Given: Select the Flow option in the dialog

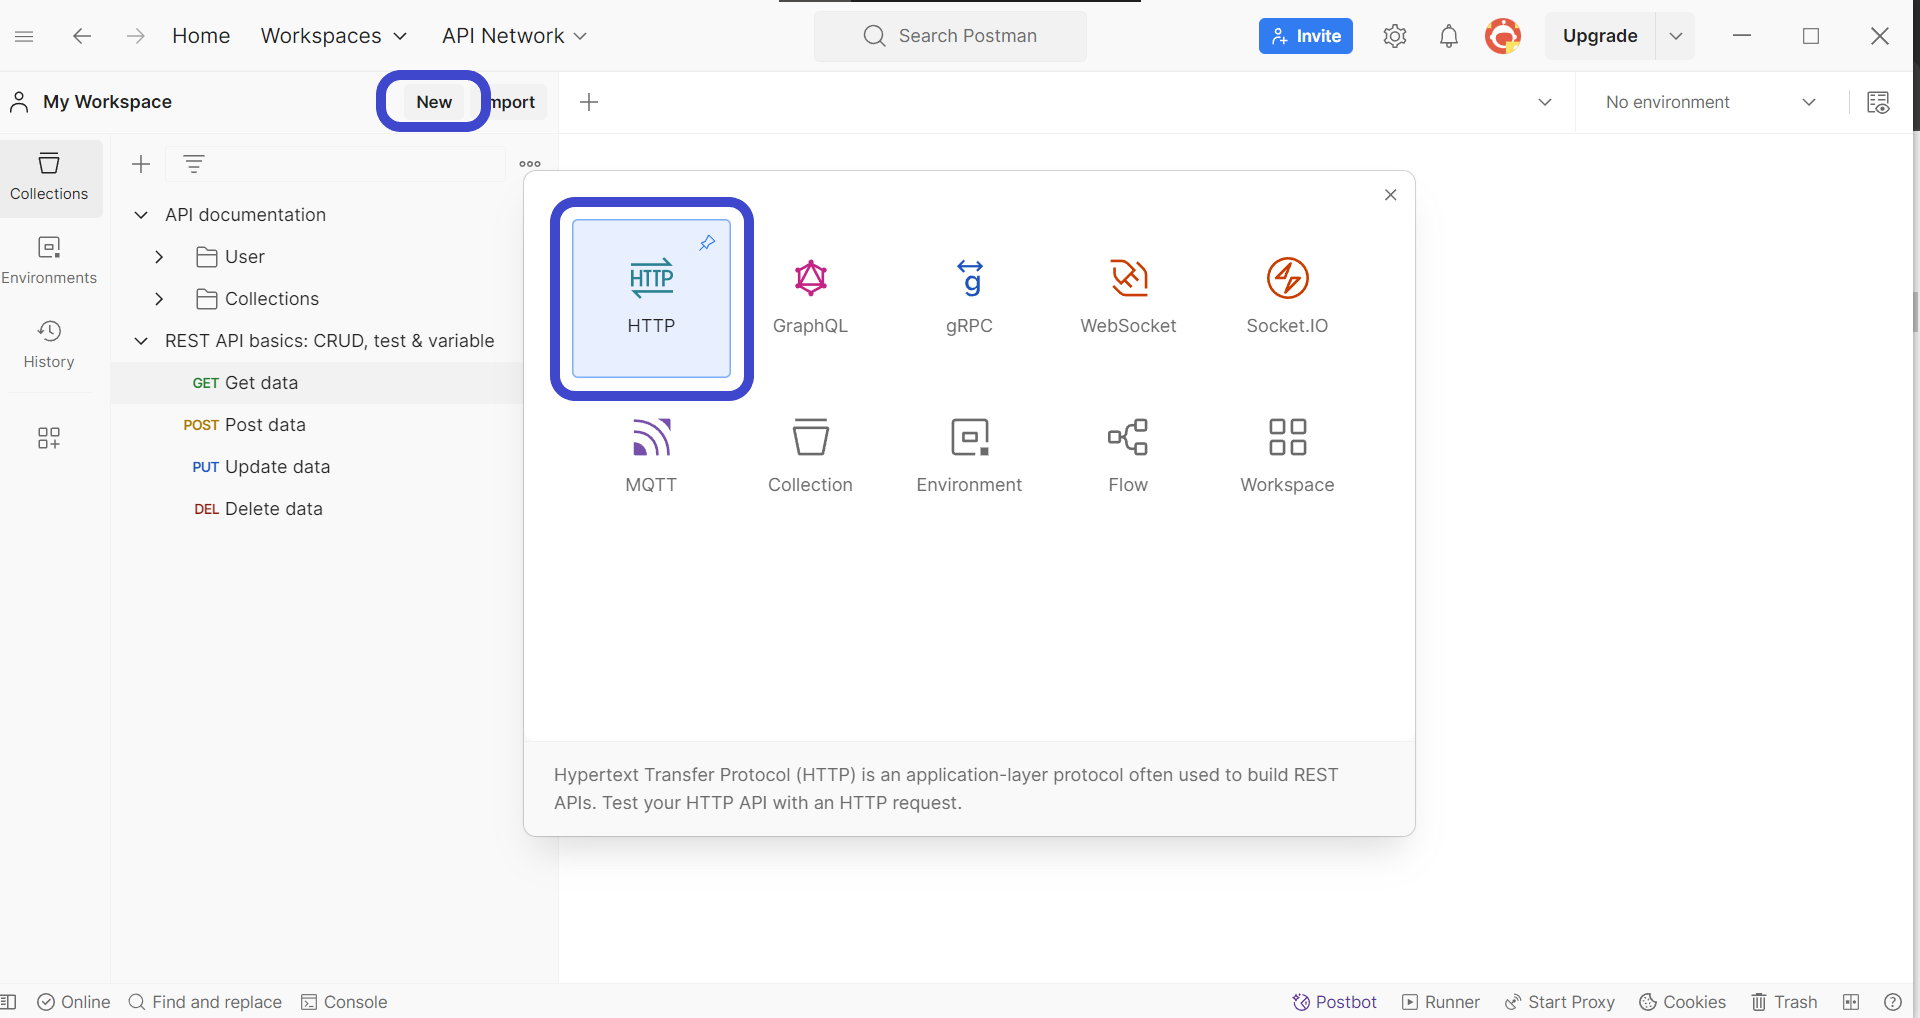Looking at the screenshot, I should coord(1128,456).
